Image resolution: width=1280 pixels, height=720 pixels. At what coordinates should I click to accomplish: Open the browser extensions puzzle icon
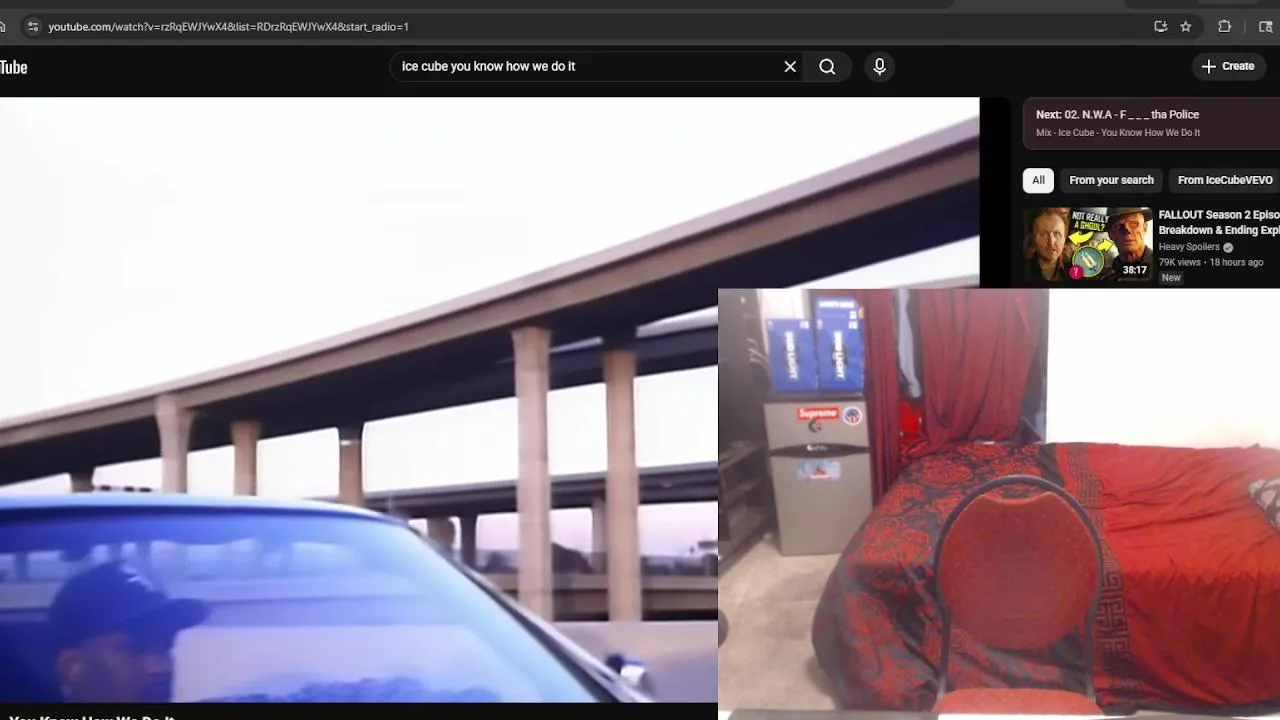[1224, 27]
